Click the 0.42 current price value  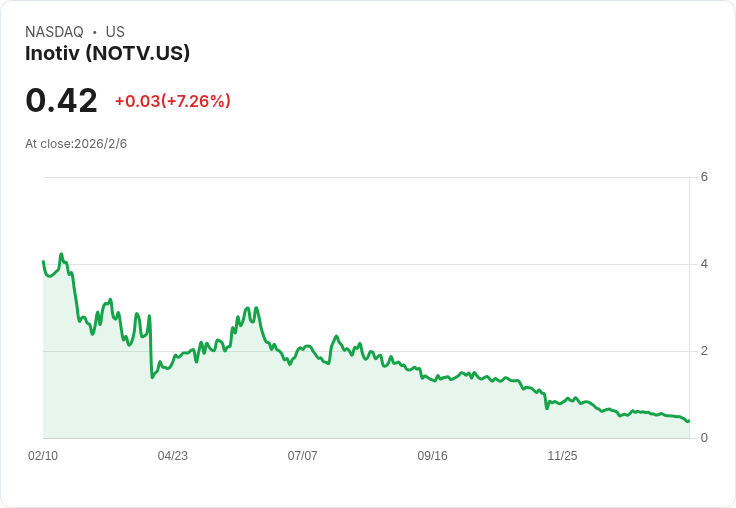(61, 101)
